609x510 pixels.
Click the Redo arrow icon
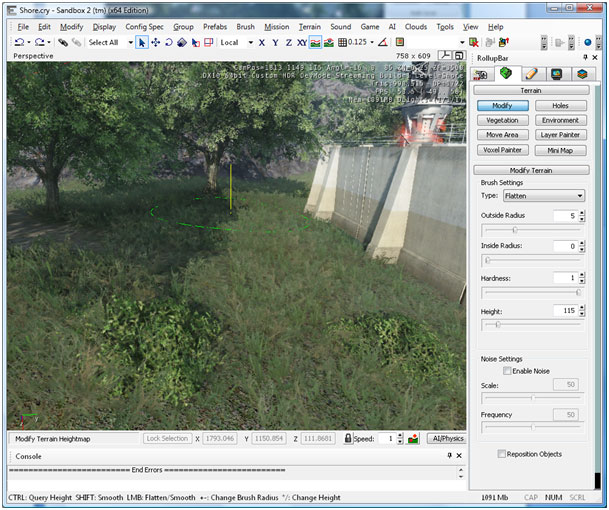(x=39, y=42)
